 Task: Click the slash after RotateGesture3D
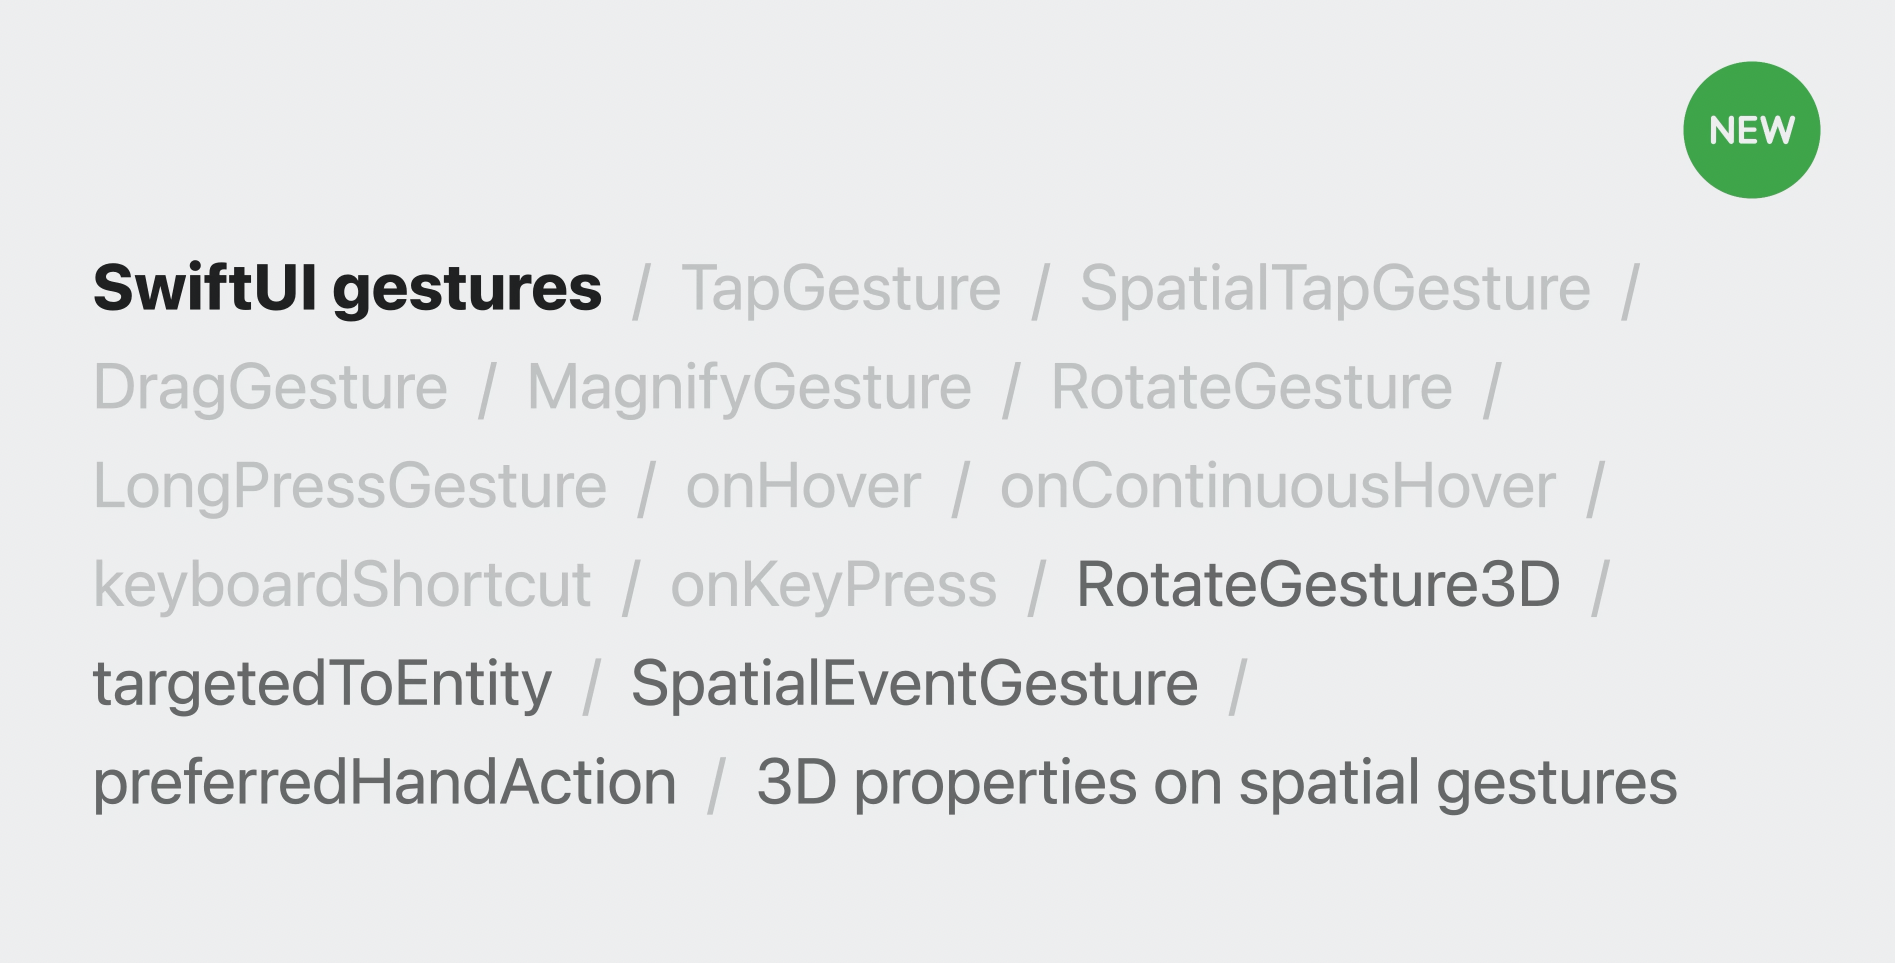(1600, 587)
